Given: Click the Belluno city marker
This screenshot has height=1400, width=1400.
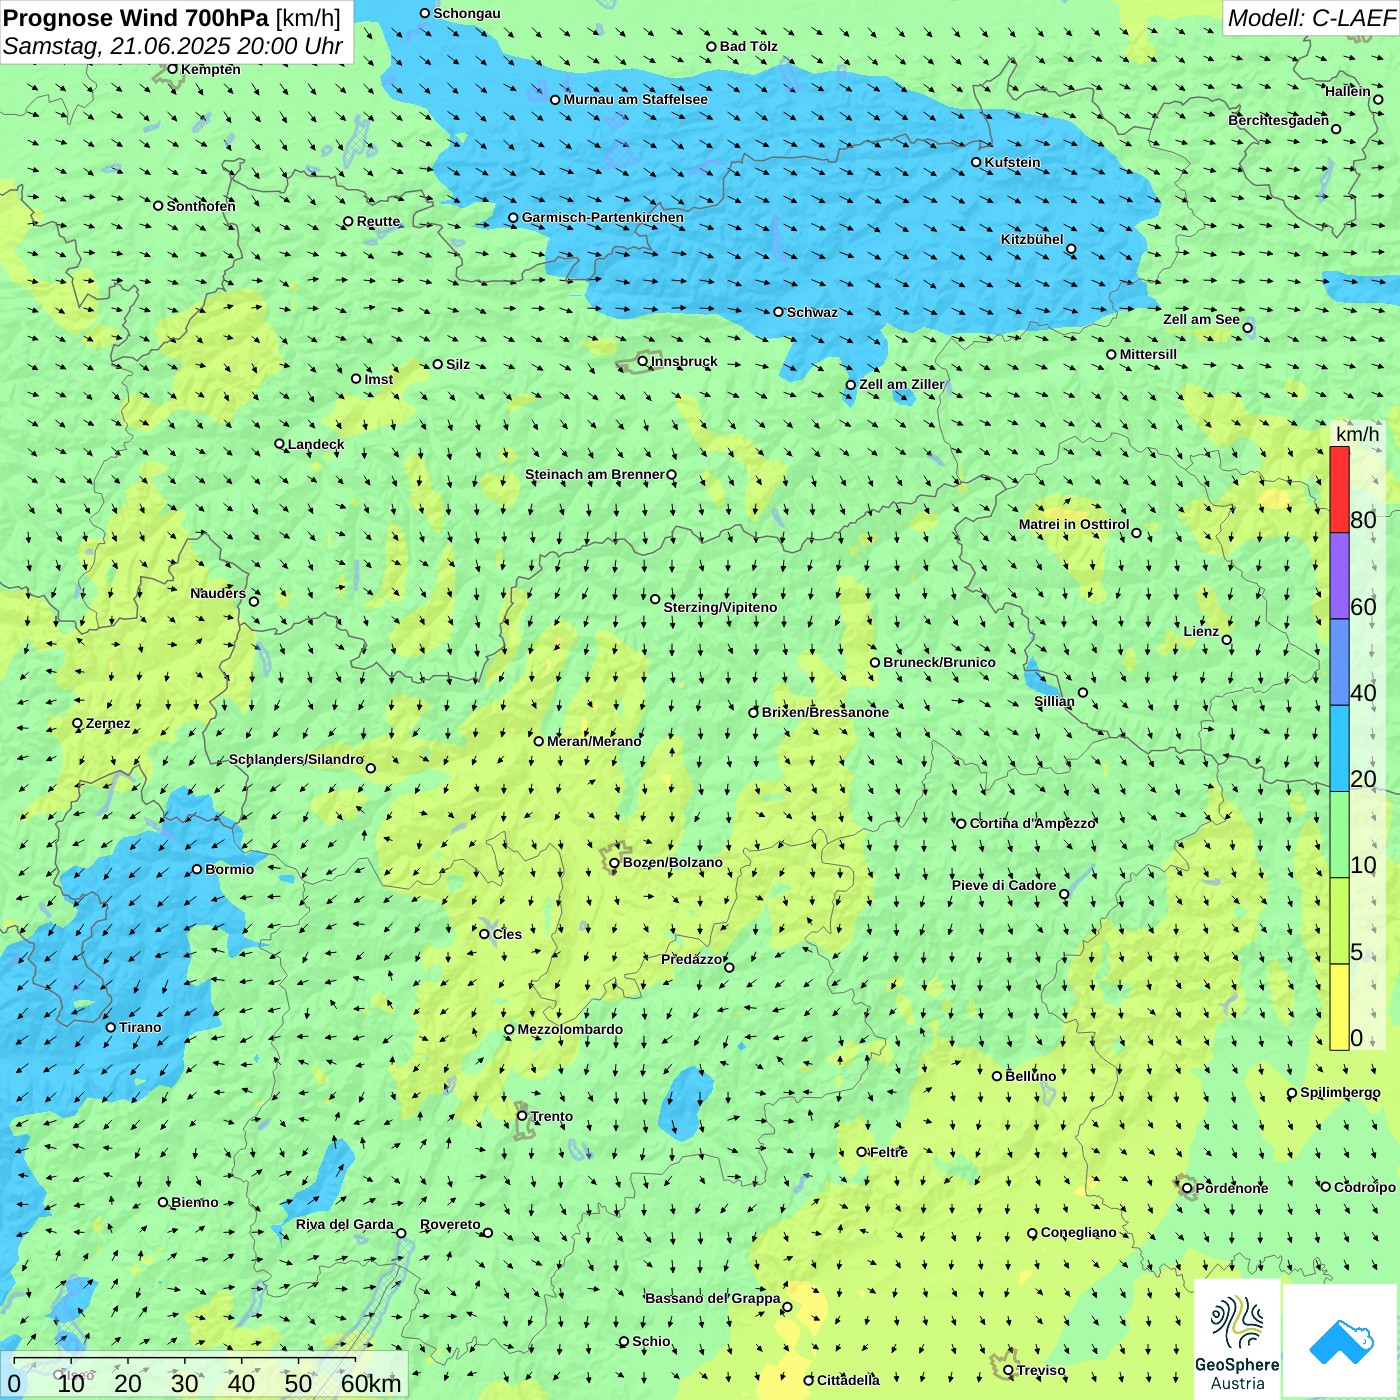Looking at the screenshot, I should coord(997,1076).
